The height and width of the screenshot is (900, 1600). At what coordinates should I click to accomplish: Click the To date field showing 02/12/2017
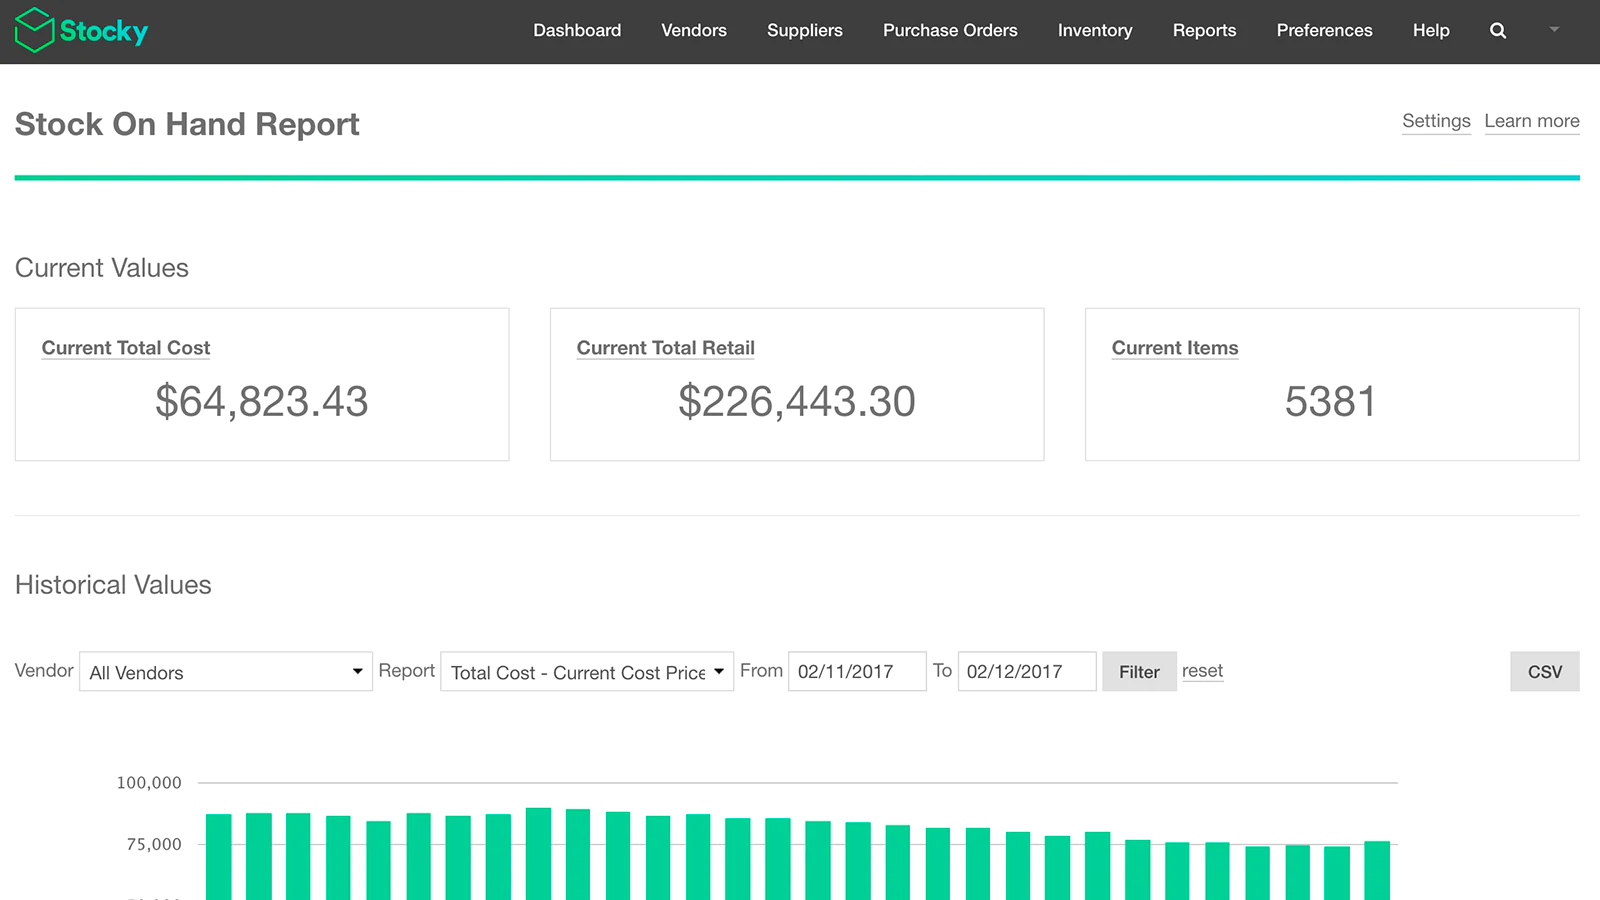coord(1026,671)
